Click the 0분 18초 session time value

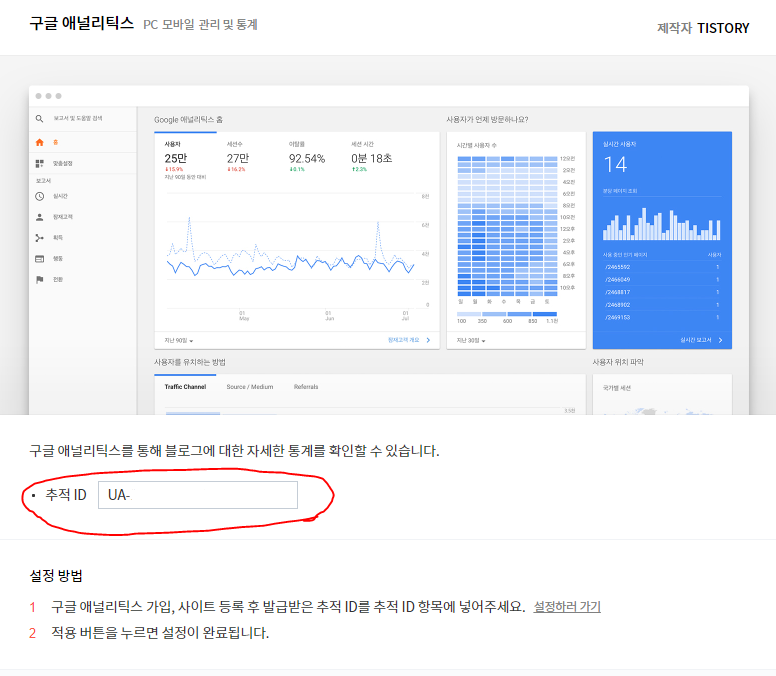(372, 158)
